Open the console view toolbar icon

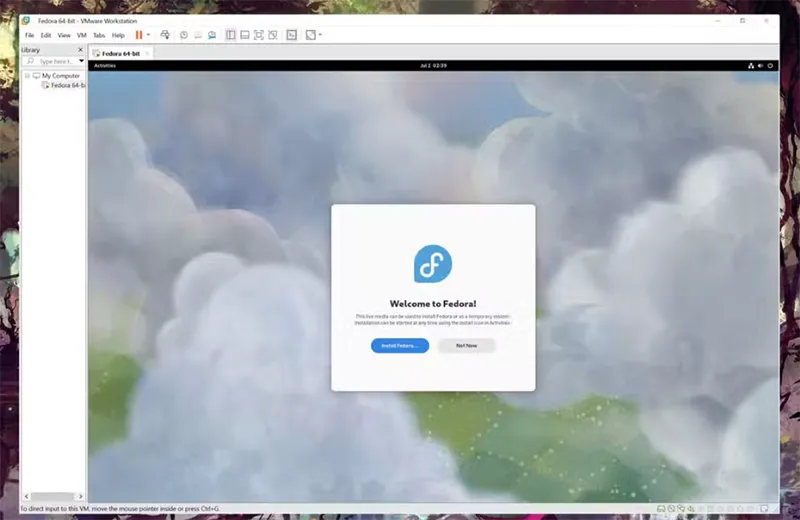pos(291,35)
